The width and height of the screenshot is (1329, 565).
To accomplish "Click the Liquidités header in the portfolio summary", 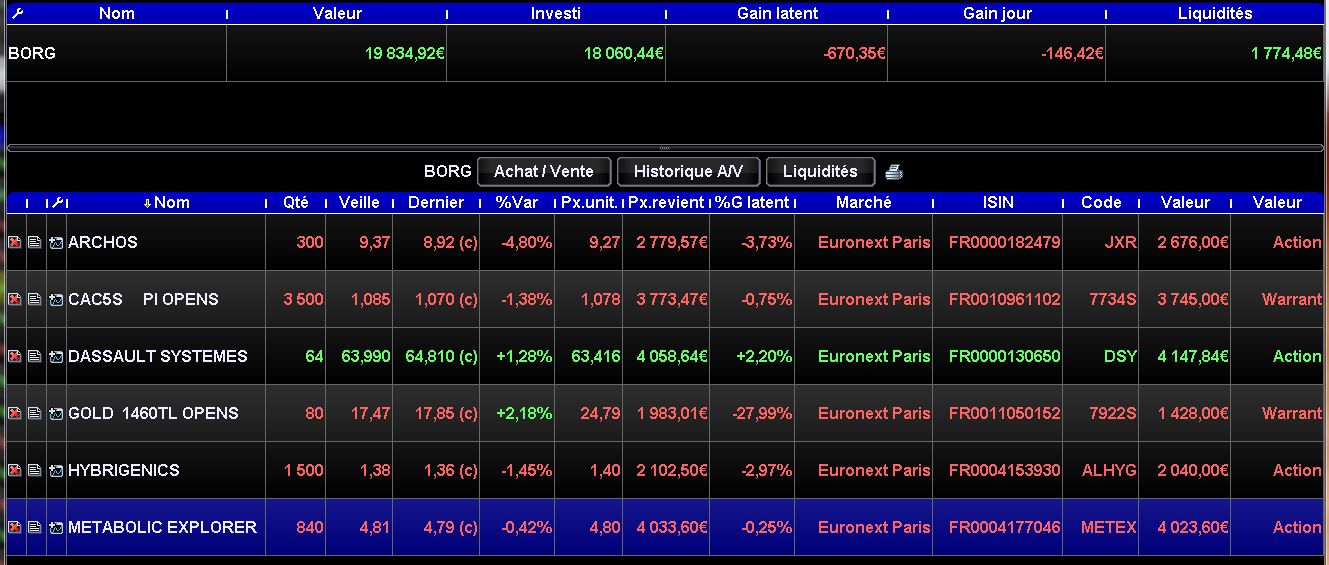I will (x=1215, y=14).
